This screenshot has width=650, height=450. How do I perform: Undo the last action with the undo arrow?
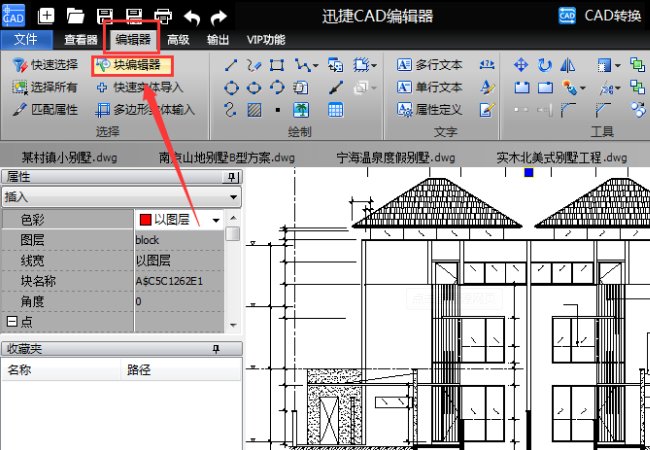point(192,17)
